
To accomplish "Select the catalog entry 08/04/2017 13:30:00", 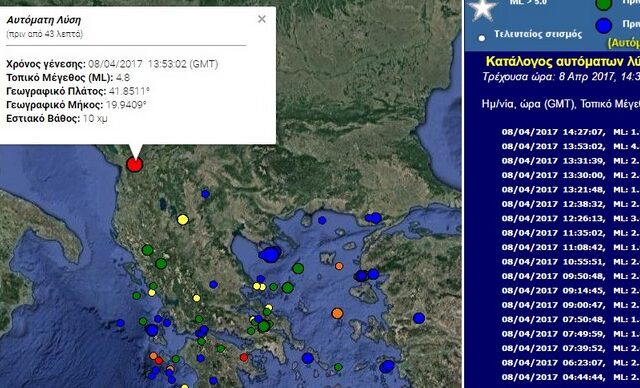I will tap(571, 175).
